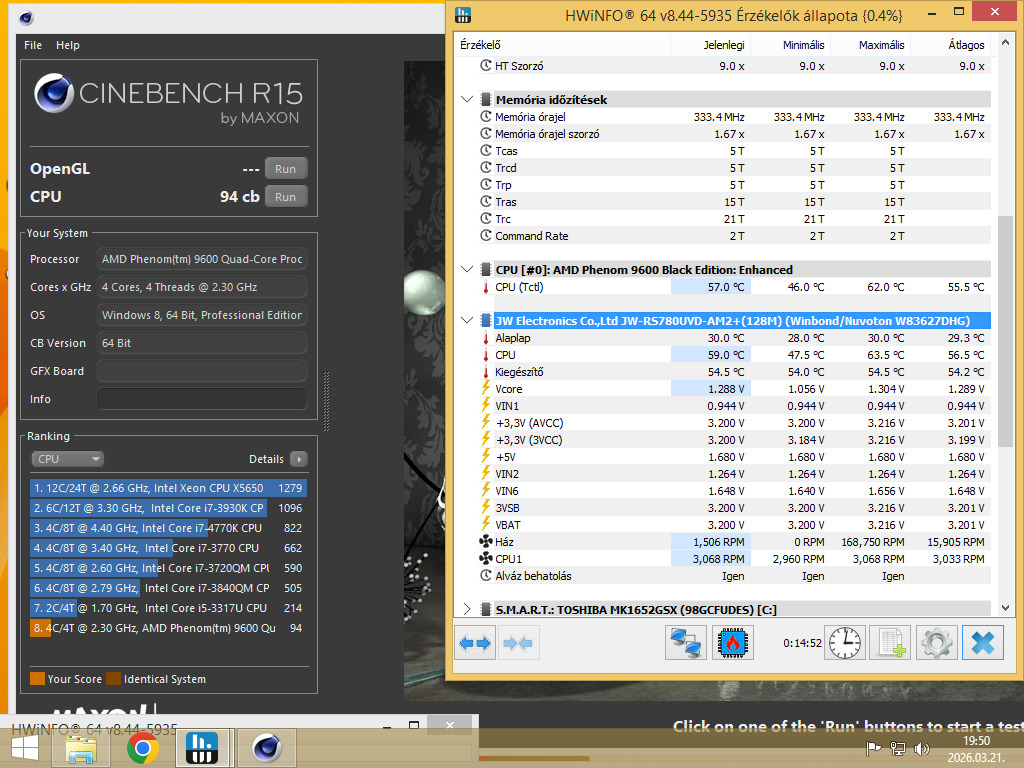Click the CPU (Tctl) thermometer icon
Screen dimensions: 1024x768
pos(486,287)
